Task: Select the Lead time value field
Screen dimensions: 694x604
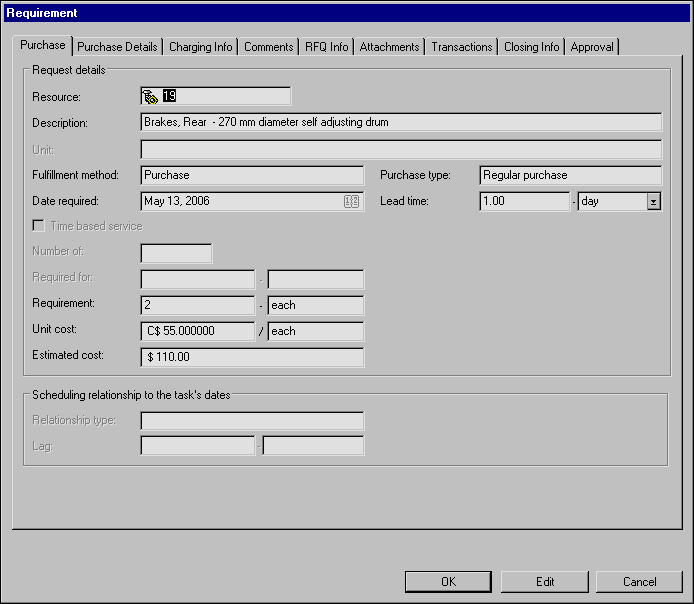Action: pos(523,201)
